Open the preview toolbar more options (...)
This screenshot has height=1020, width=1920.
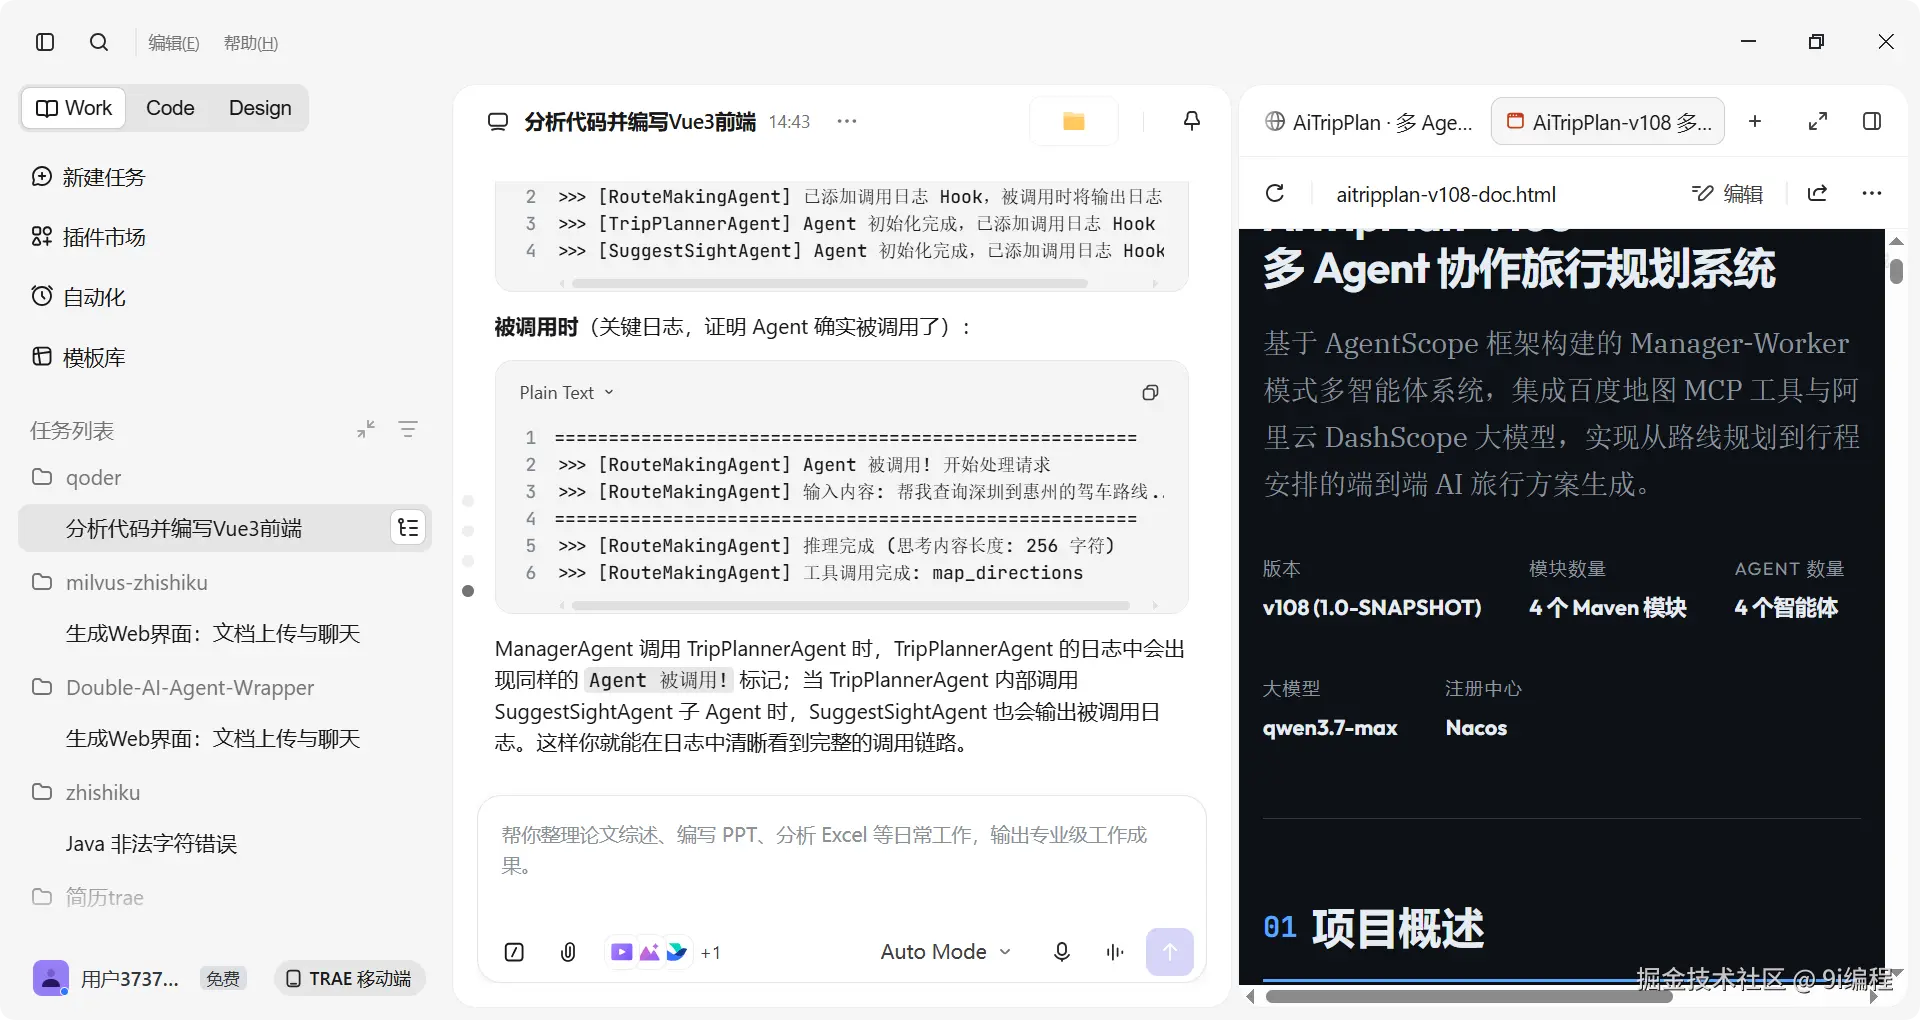(1872, 193)
